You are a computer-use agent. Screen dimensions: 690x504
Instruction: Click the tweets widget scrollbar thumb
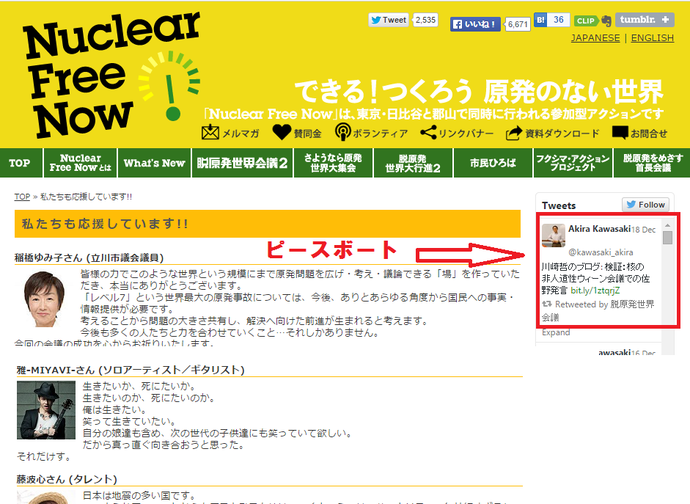point(668,238)
